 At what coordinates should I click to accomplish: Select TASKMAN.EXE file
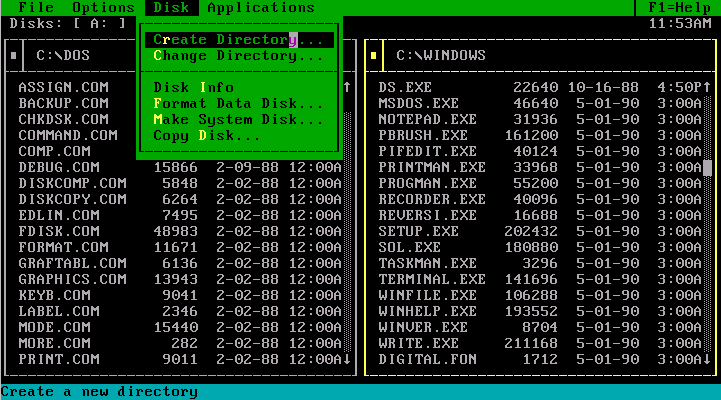(x=541, y=263)
